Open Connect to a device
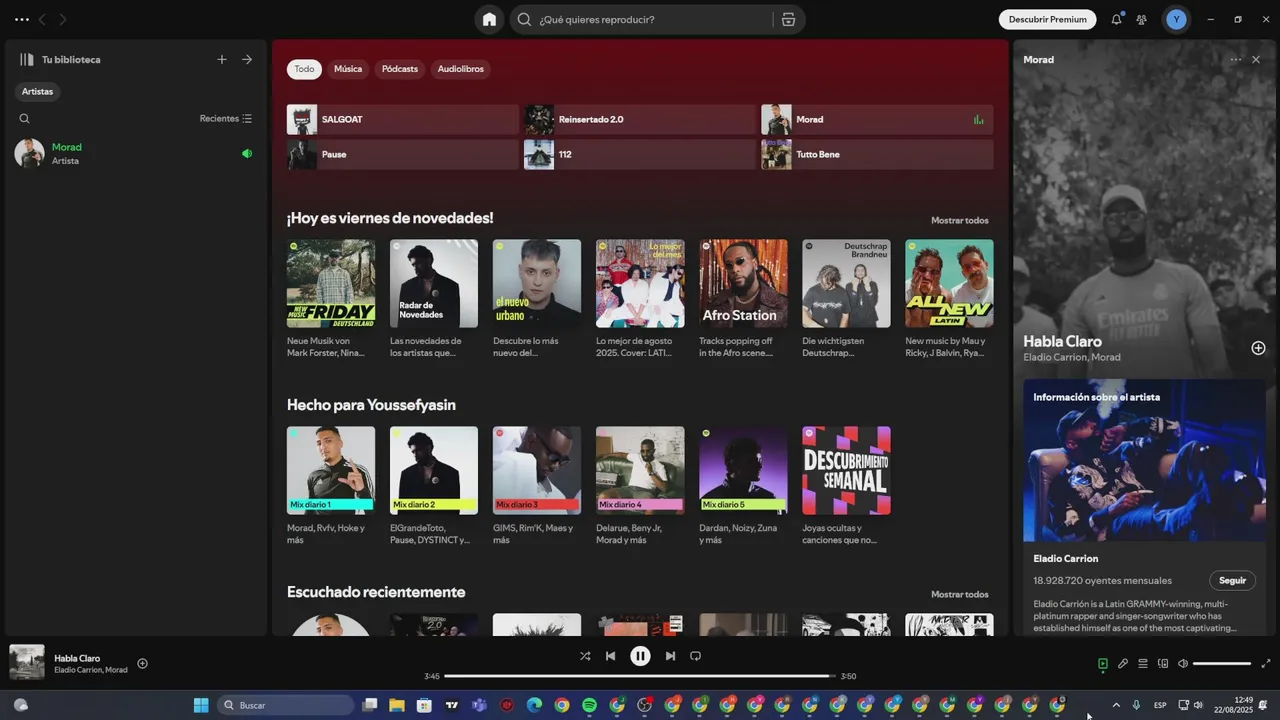1280x720 pixels. click(1163, 663)
